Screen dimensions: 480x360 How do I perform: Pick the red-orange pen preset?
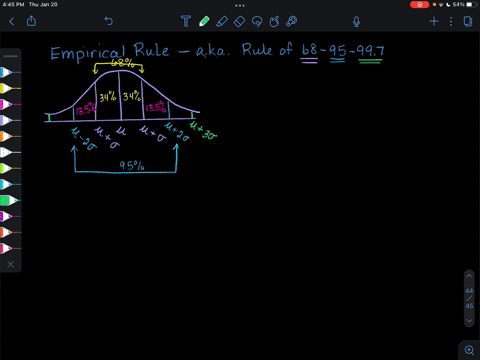pyautogui.click(x=10, y=232)
